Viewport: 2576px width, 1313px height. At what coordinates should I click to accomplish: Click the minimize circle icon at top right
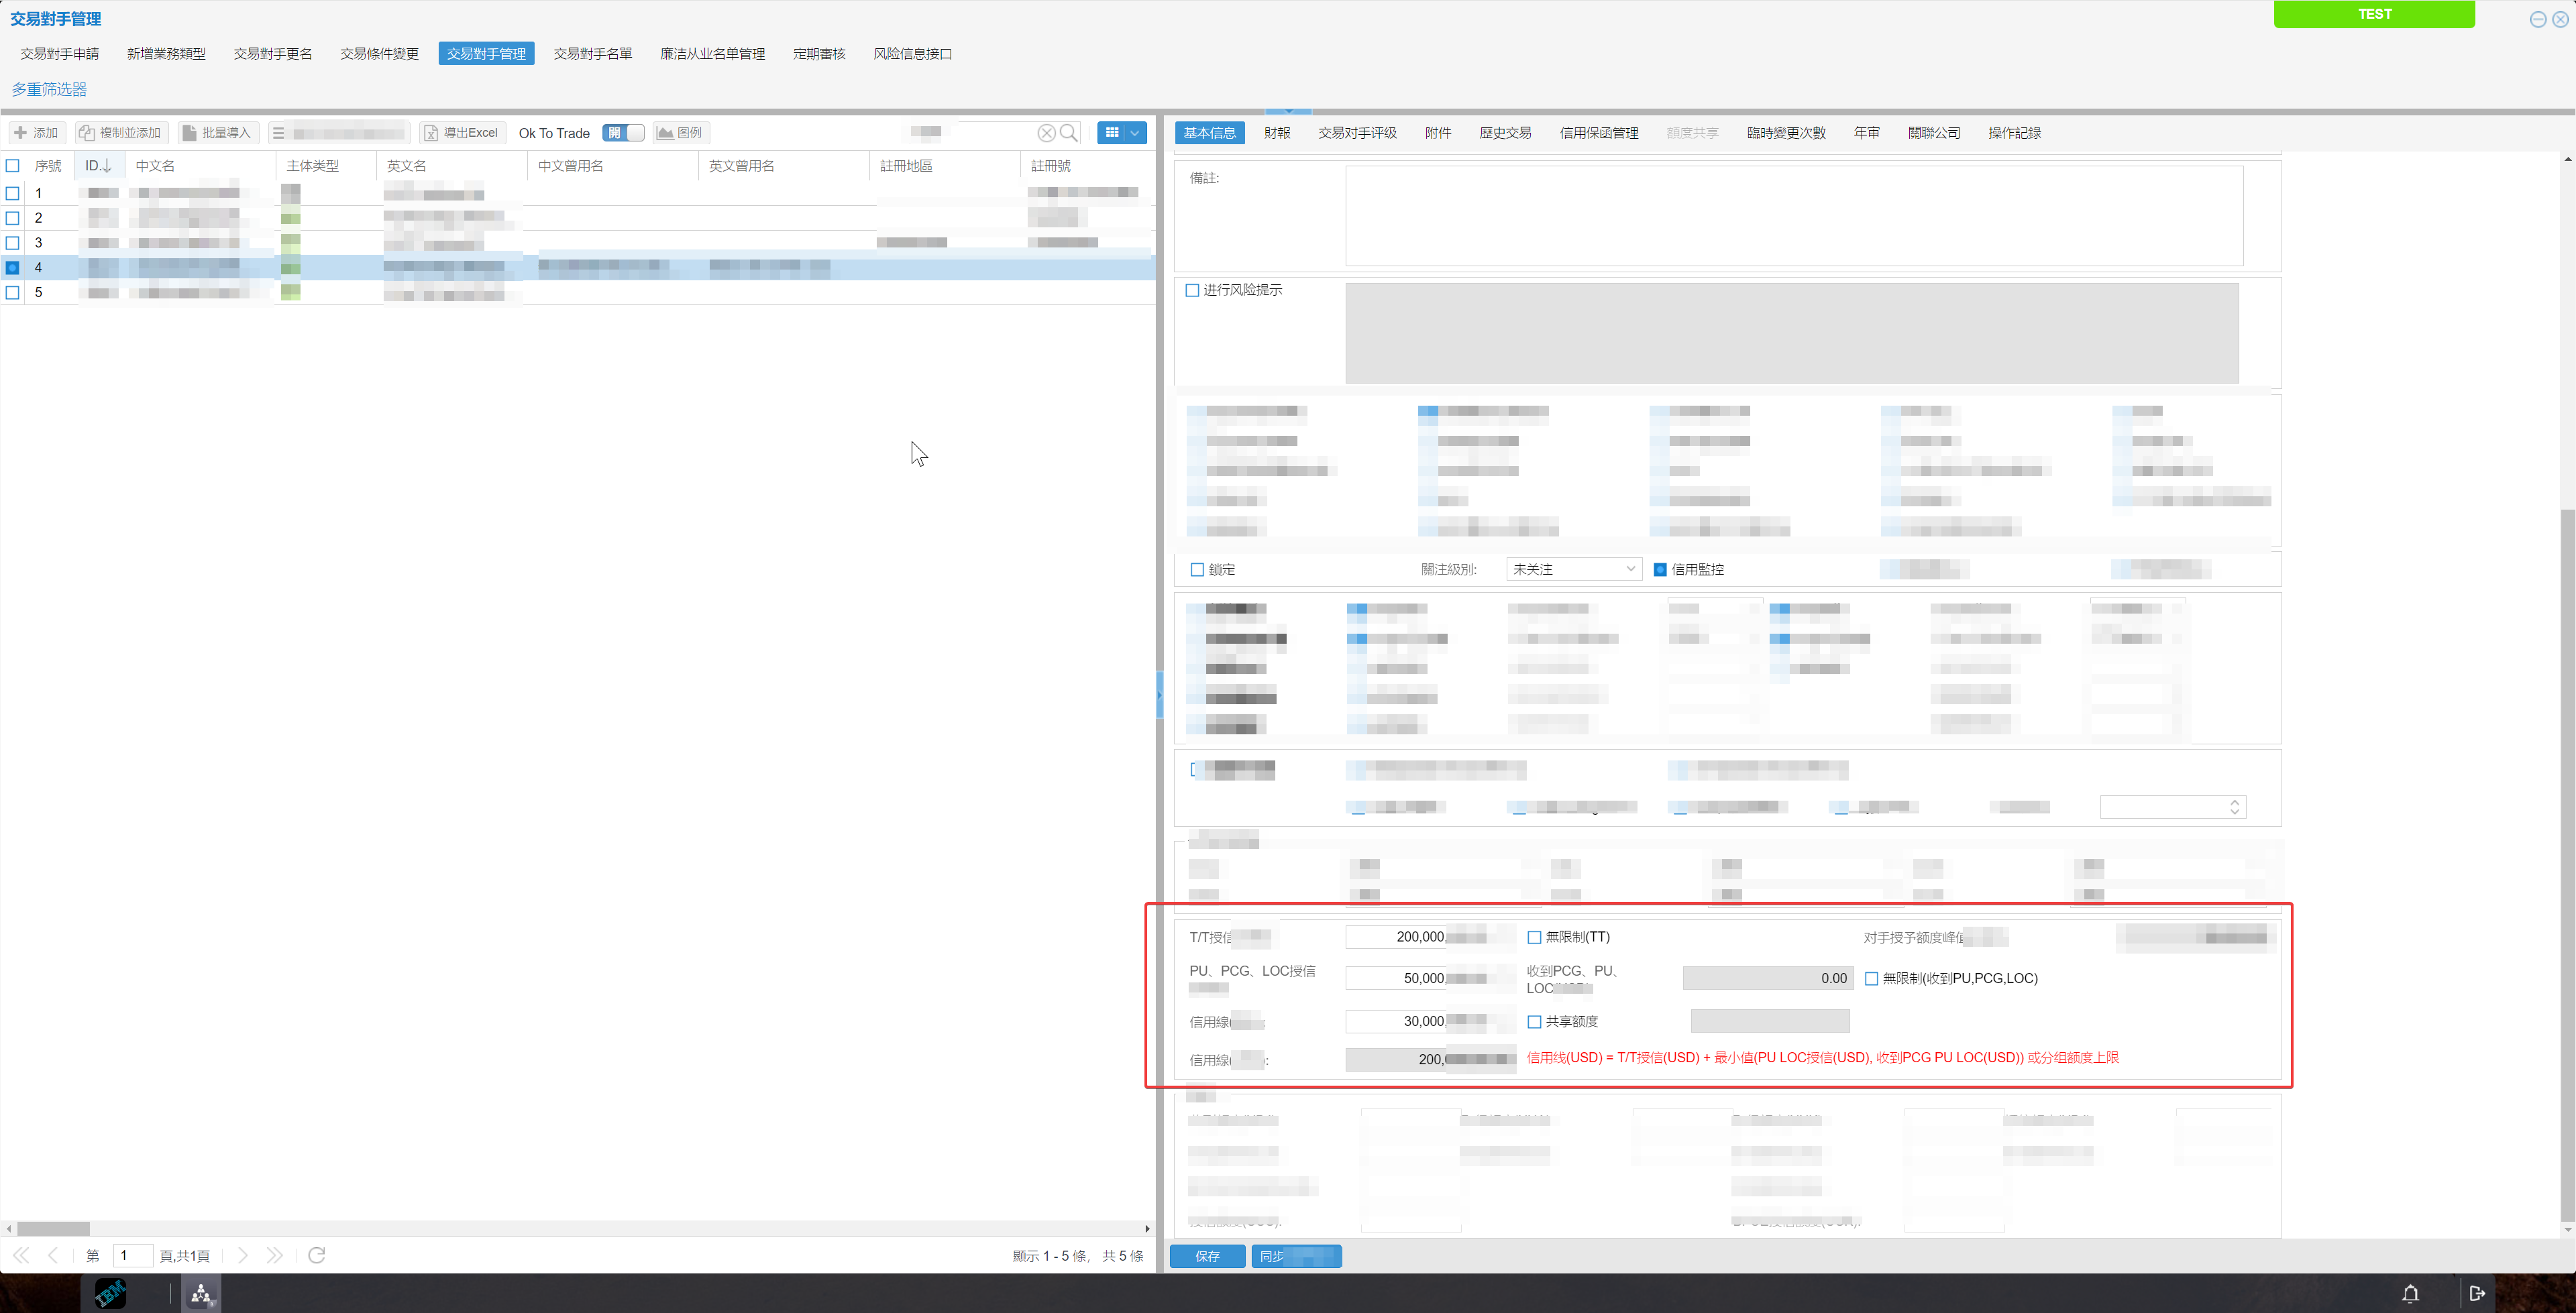pos(2537,19)
